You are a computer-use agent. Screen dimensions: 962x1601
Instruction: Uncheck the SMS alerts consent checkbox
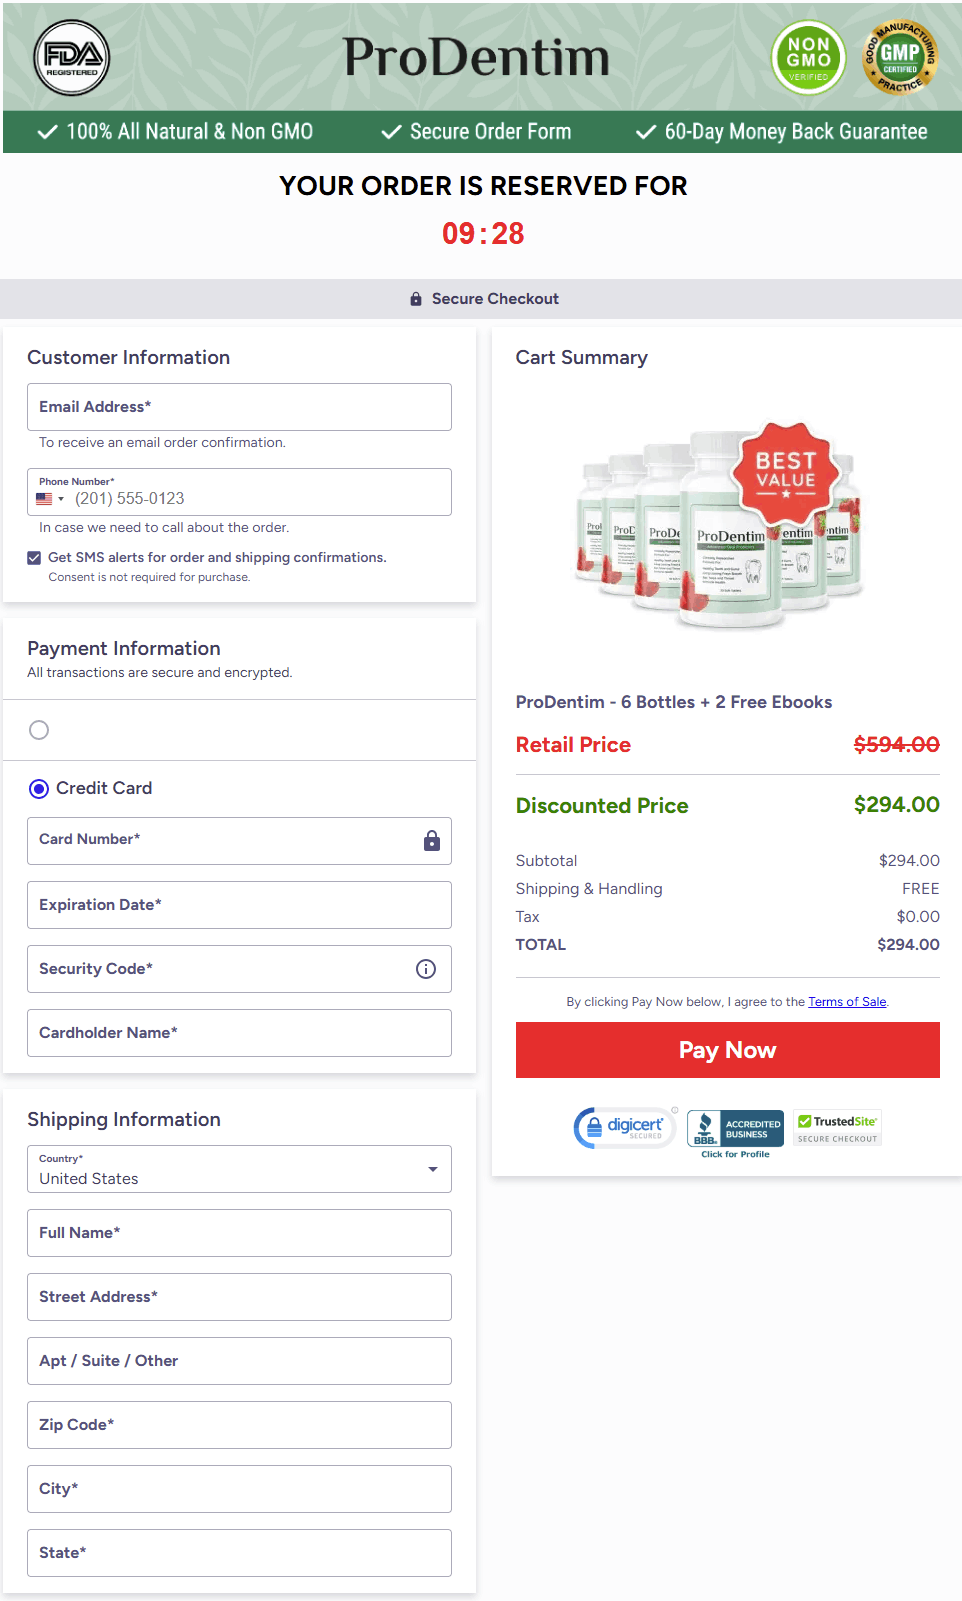(x=35, y=558)
